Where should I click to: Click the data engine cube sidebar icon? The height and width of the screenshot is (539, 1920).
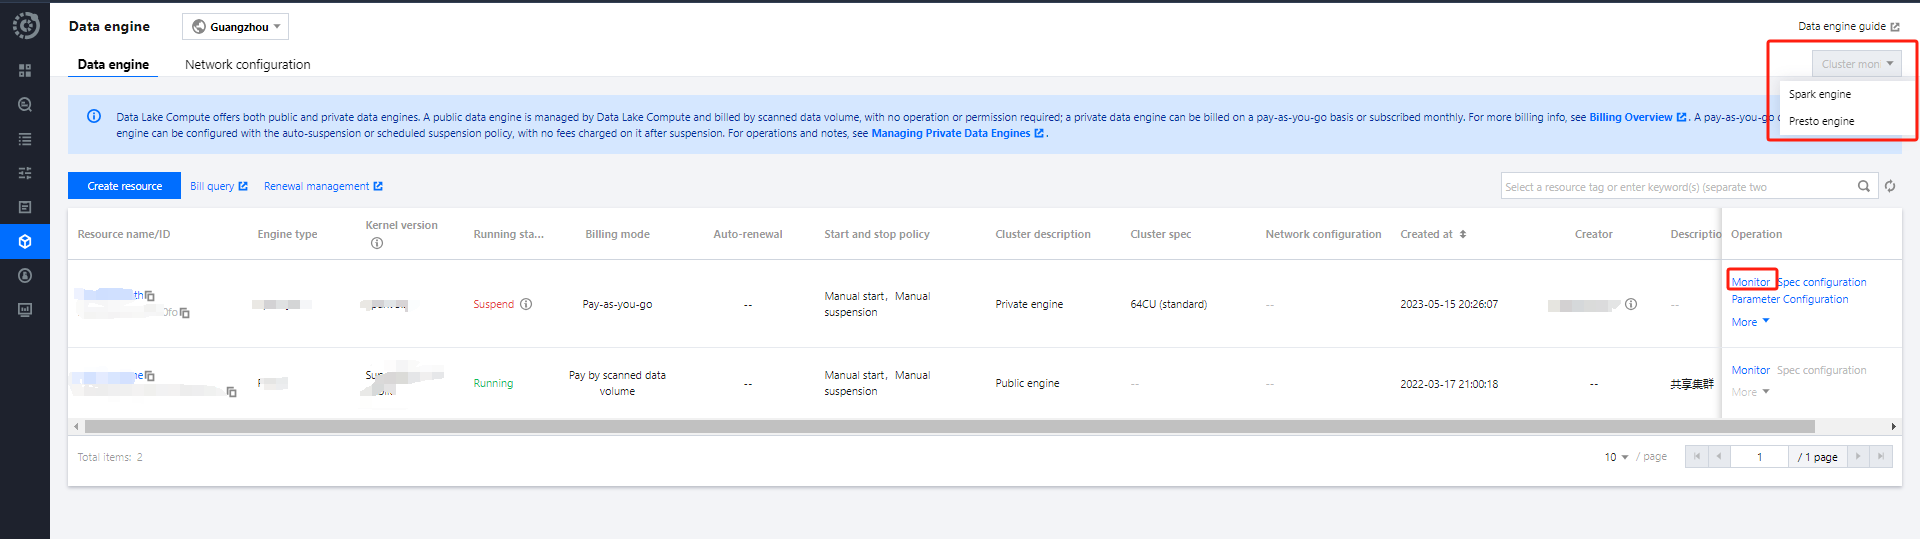tap(25, 241)
